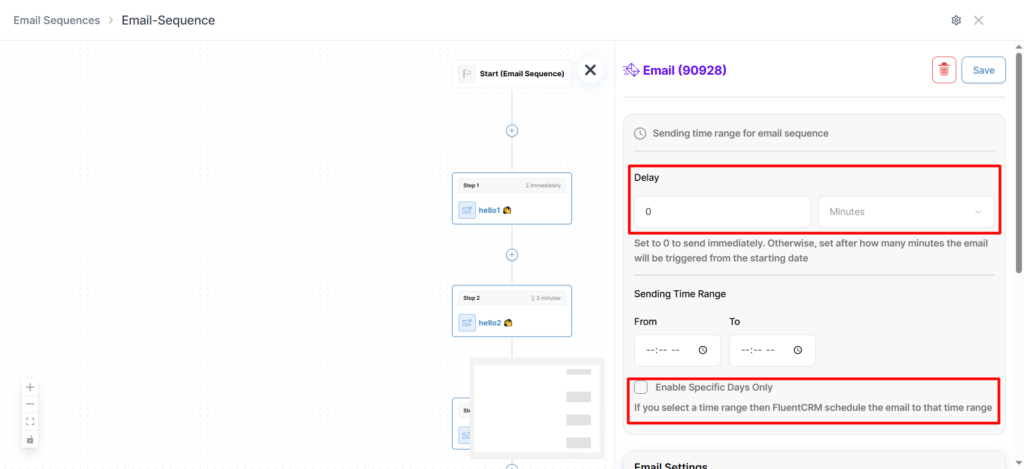Click zoom out minus on canvas controls
This screenshot has width=1024, height=469.
(x=30, y=404)
